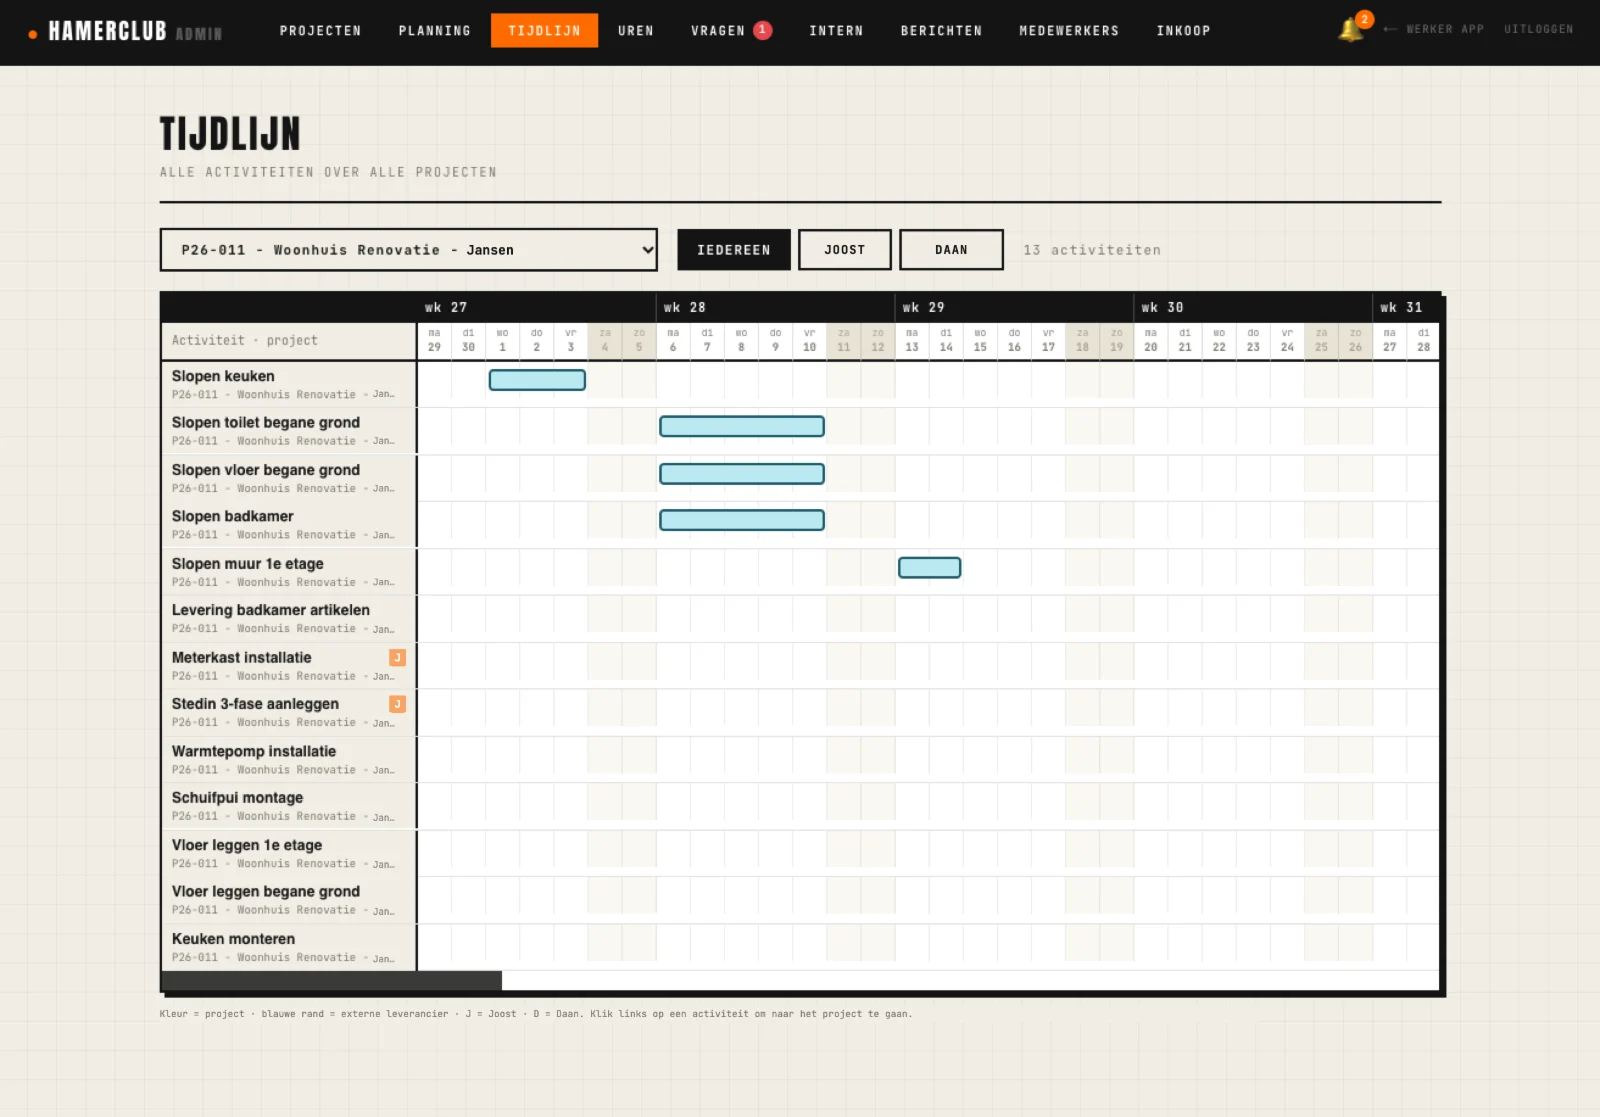
Task: Click the 'Activiteit · project' column header
Action: pyautogui.click(x=288, y=340)
